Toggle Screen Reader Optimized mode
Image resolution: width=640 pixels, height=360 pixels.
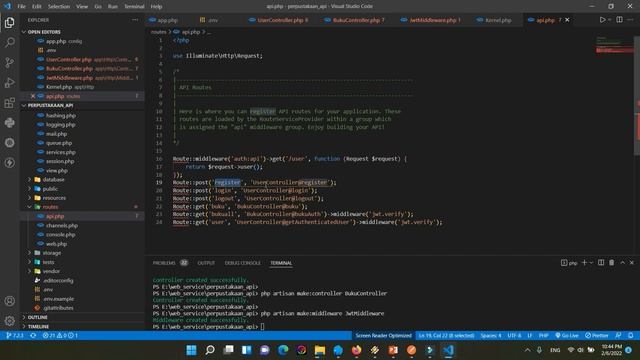(x=383, y=336)
